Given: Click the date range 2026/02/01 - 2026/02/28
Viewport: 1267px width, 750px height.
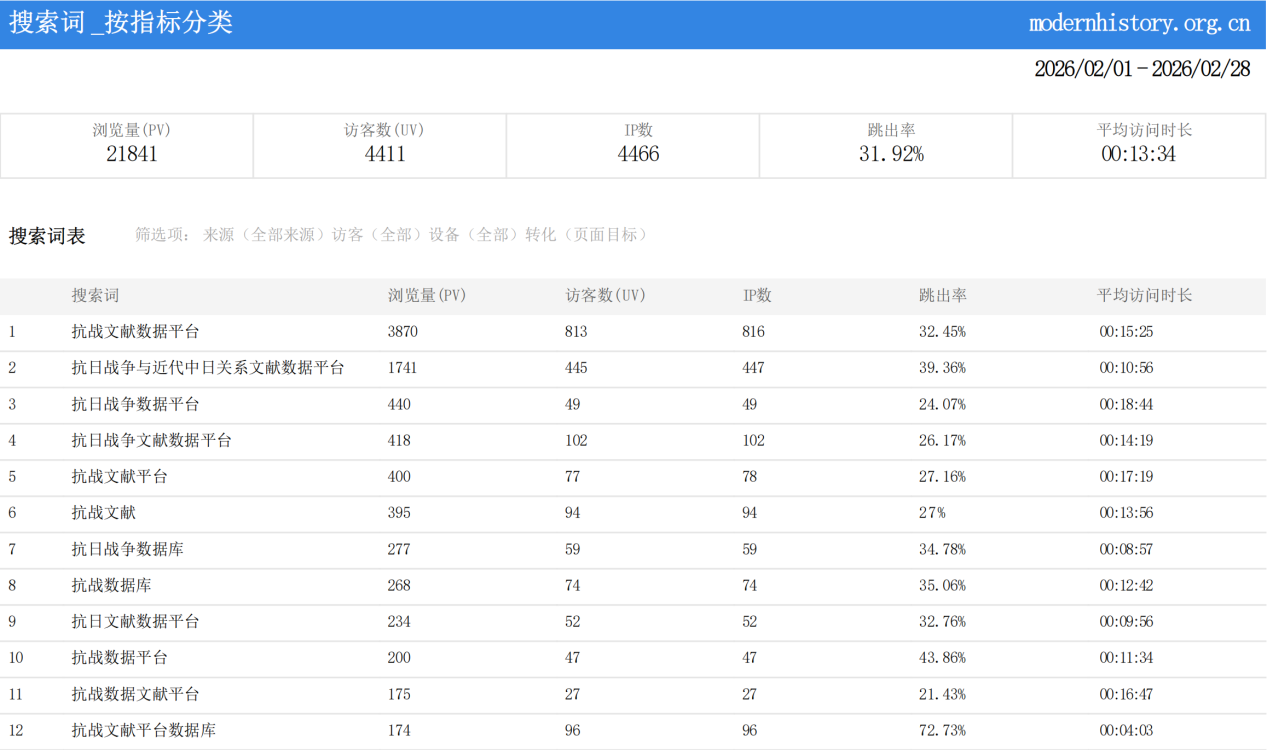Looking at the screenshot, I should pos(1141,69).
